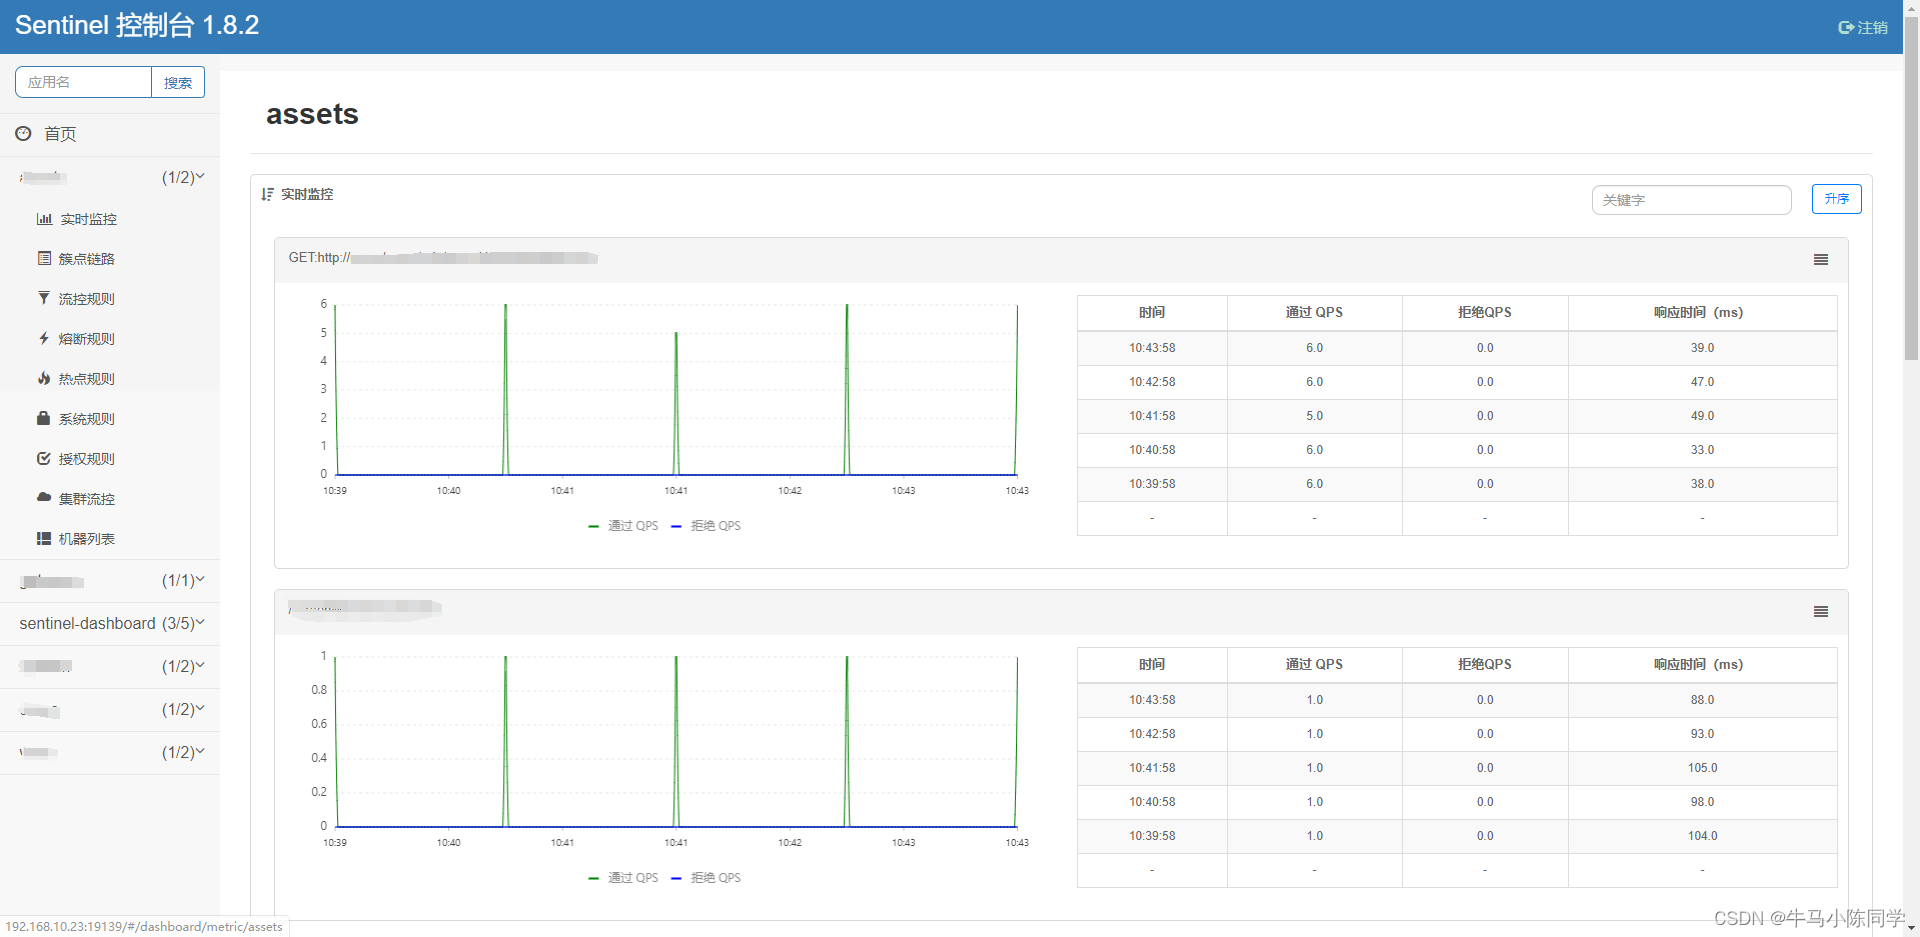Click the 通过 QPS header in second table

pyautogui.click(x=1314, y=664)
